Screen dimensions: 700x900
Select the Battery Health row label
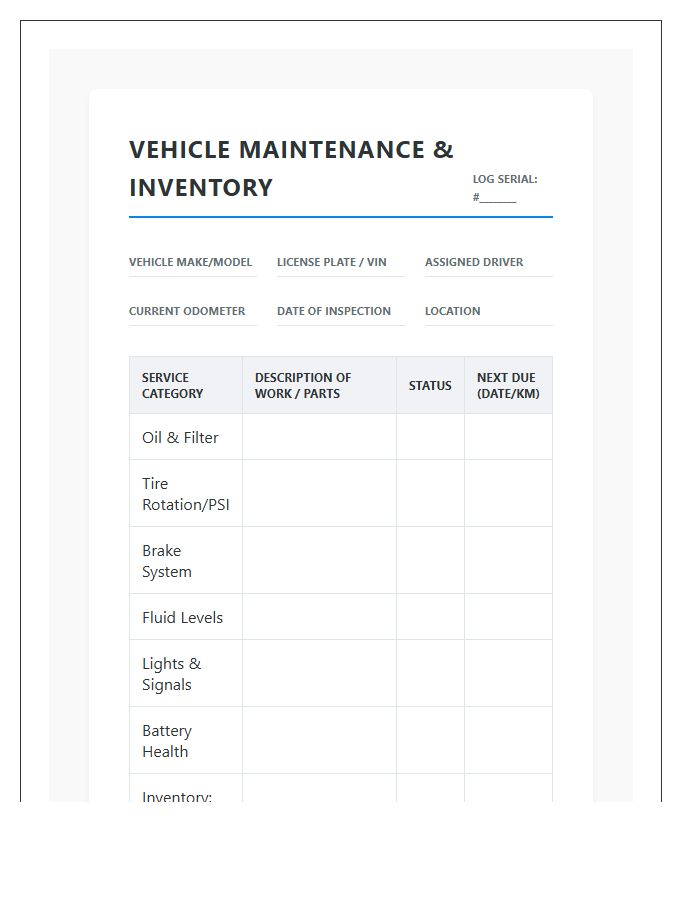pos(167,741)
